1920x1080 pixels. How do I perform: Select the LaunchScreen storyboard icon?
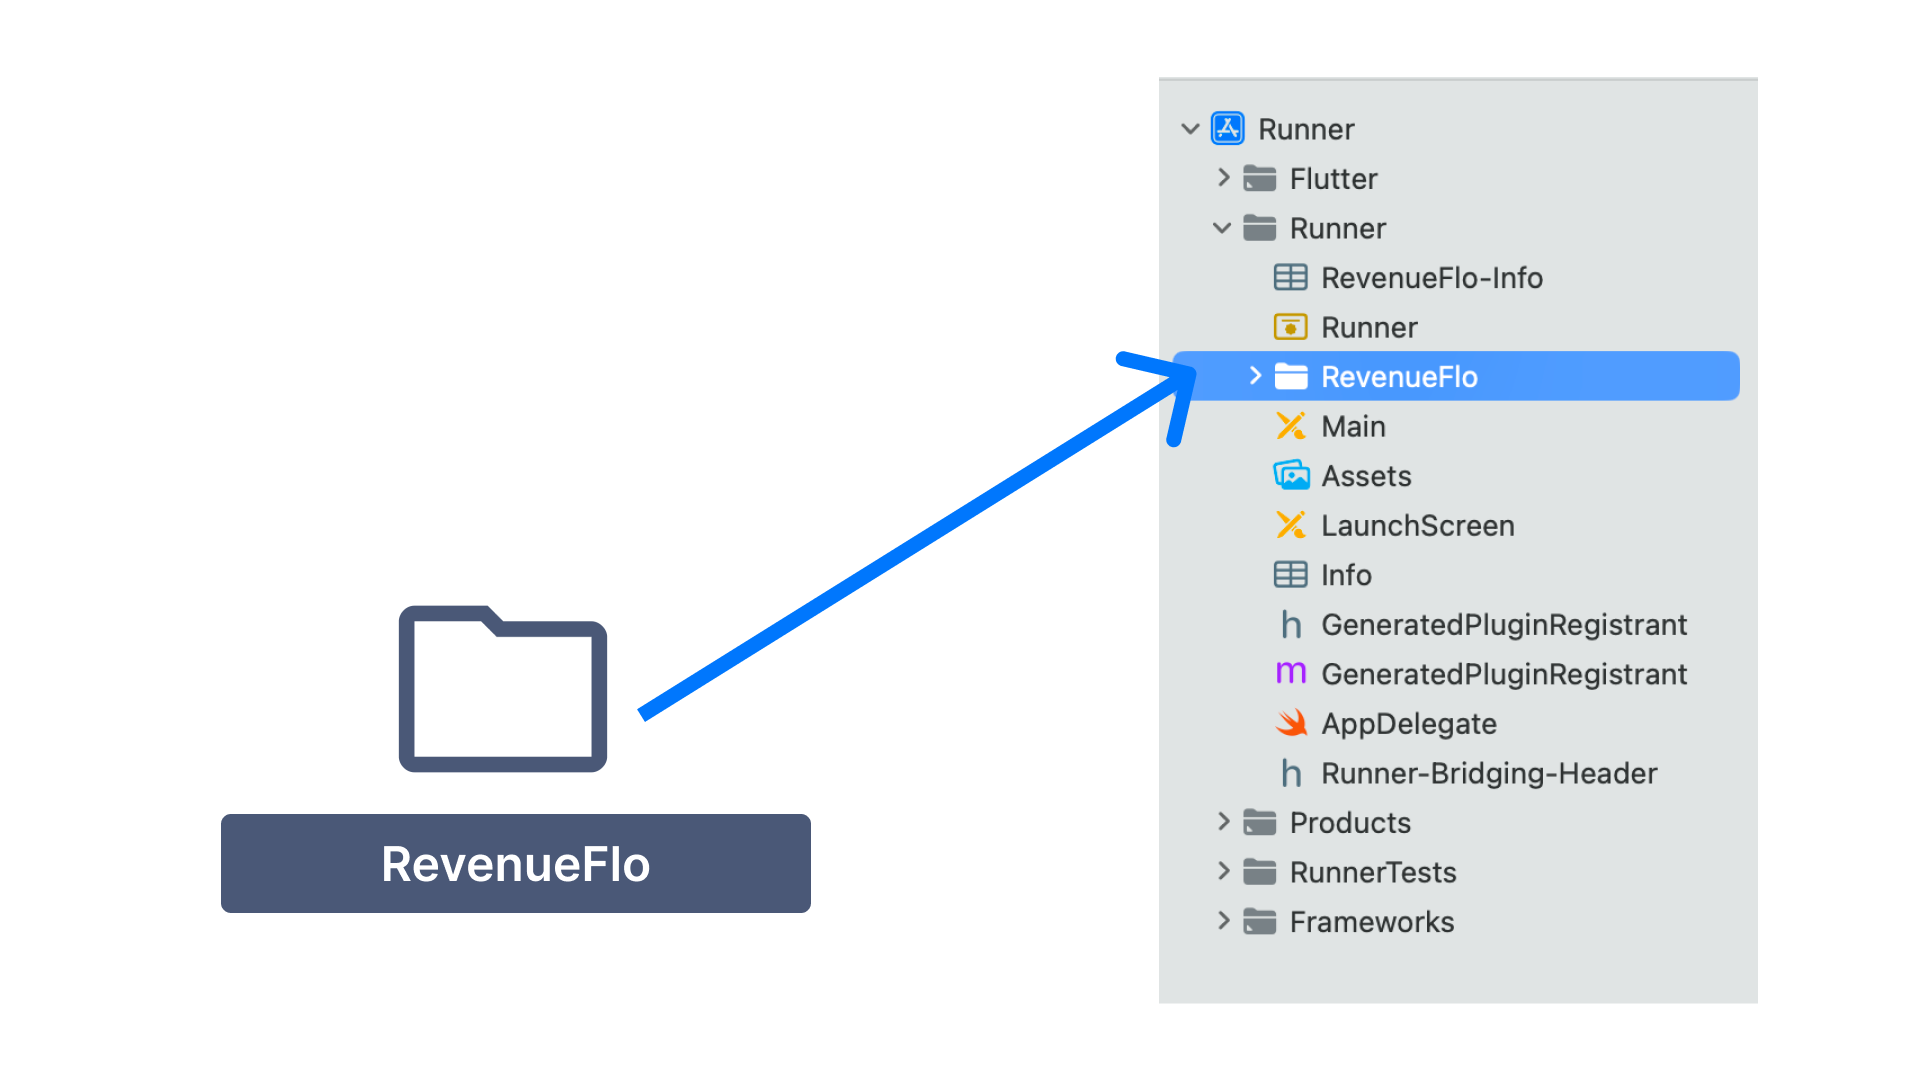coord(1291,525)
